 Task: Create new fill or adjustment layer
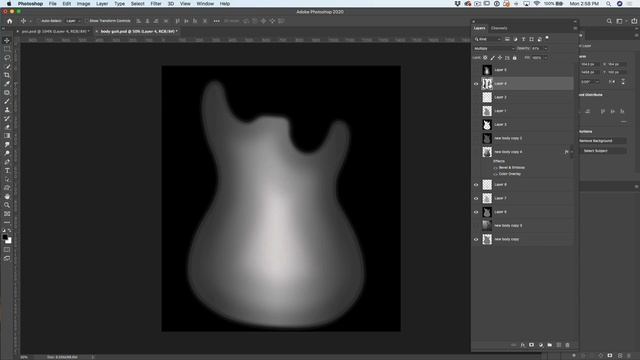(x=541, y=345)
